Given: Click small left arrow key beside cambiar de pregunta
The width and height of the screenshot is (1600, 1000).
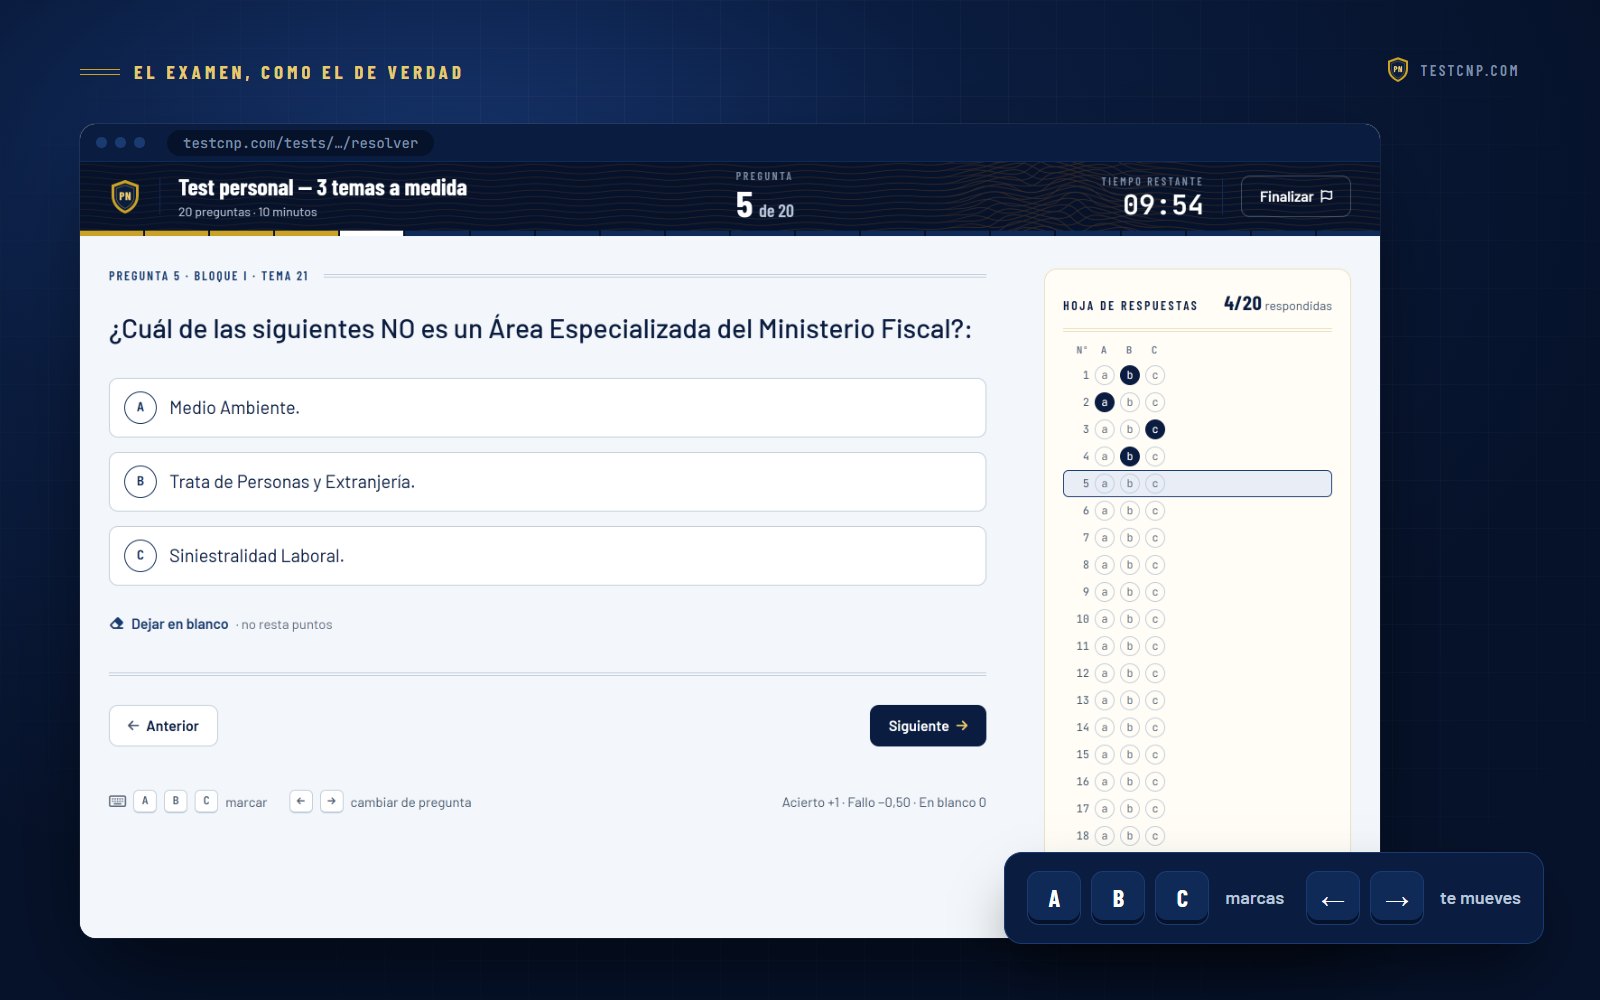Looking at the screenshot, I should click(301, 801).
